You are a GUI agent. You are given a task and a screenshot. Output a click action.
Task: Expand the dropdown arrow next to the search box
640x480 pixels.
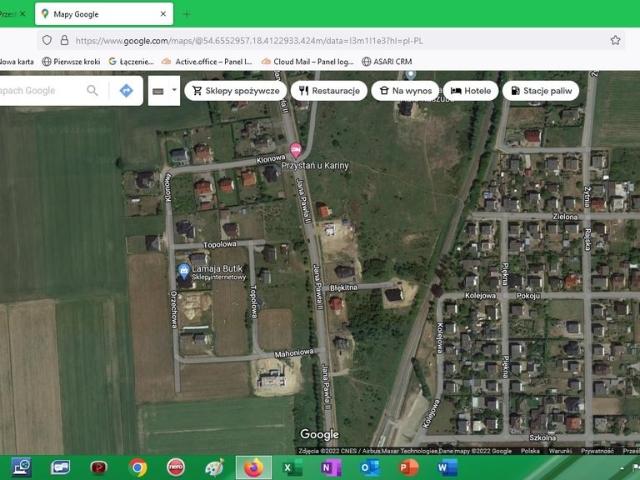pyautogui.click(x=174, y=90)
